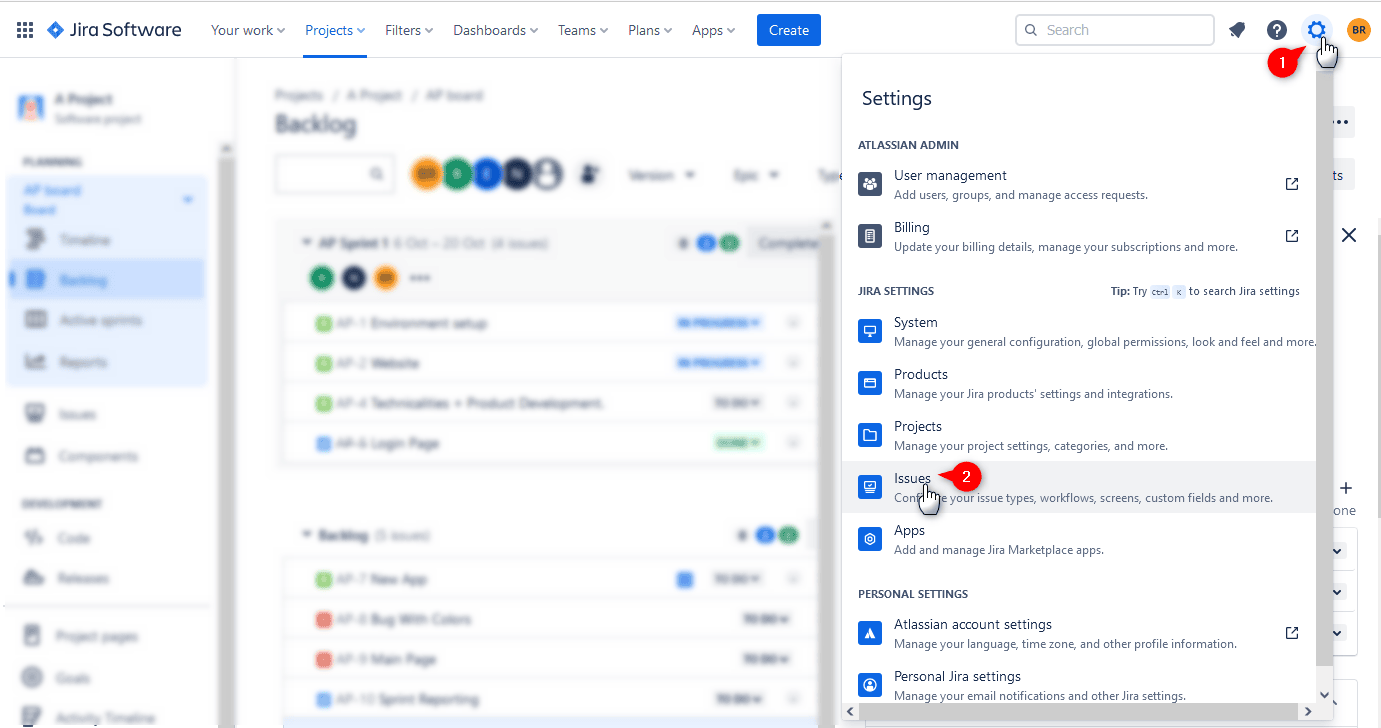The height and width of the screenshot is (728, 1381).
Task: Open the AP board switcher in sidebar
Action: [106, 199]
